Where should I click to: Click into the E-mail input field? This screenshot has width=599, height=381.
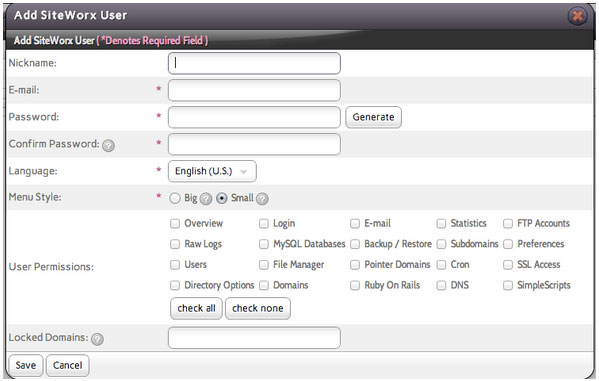[x=254, y=91]
